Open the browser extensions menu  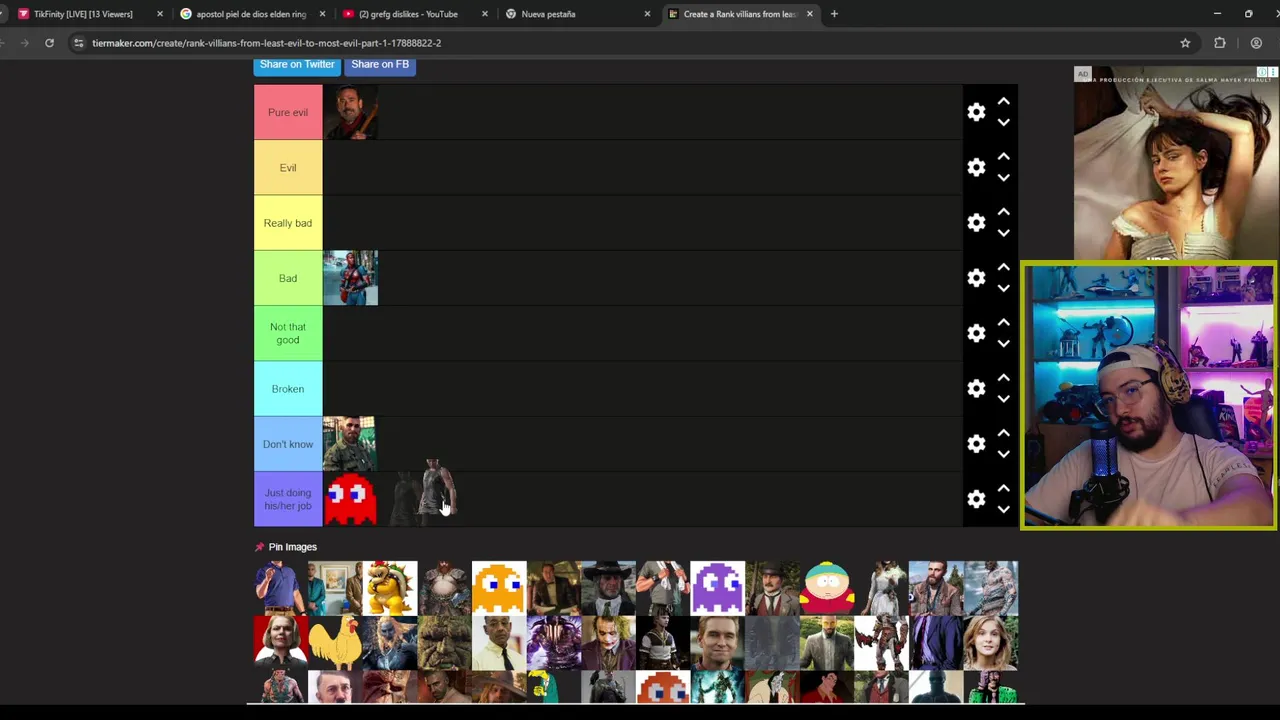click(1220, 43)
